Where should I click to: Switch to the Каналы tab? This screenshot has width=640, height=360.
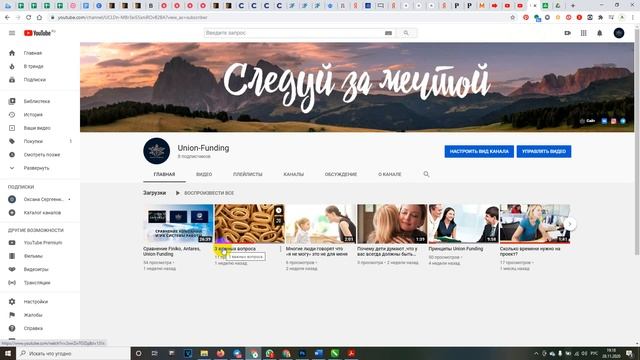coord(293,174)
